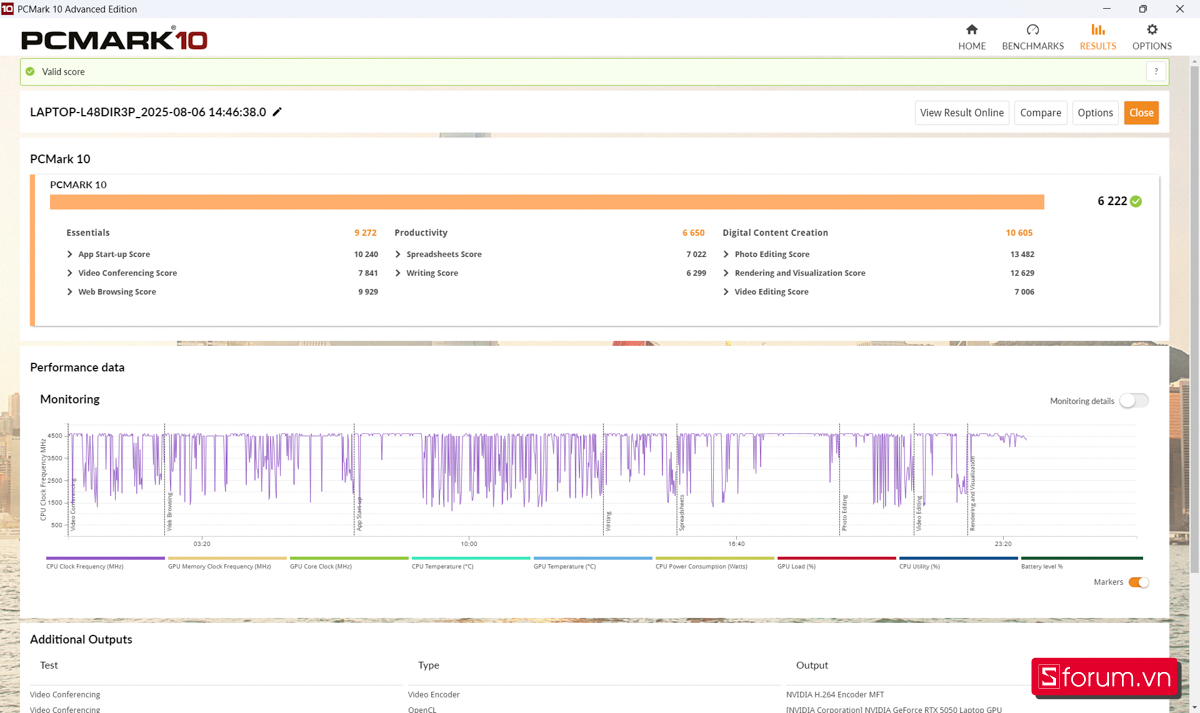This screenshot has height=713, width=1200.
Task: Click Digital Content Creation score 10 605
Action: [1019, 233]
